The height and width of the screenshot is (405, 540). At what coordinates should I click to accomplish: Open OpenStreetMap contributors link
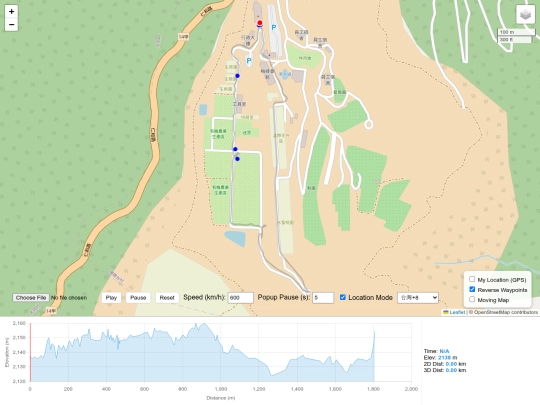pyautogui.click(x=506, y=312)
